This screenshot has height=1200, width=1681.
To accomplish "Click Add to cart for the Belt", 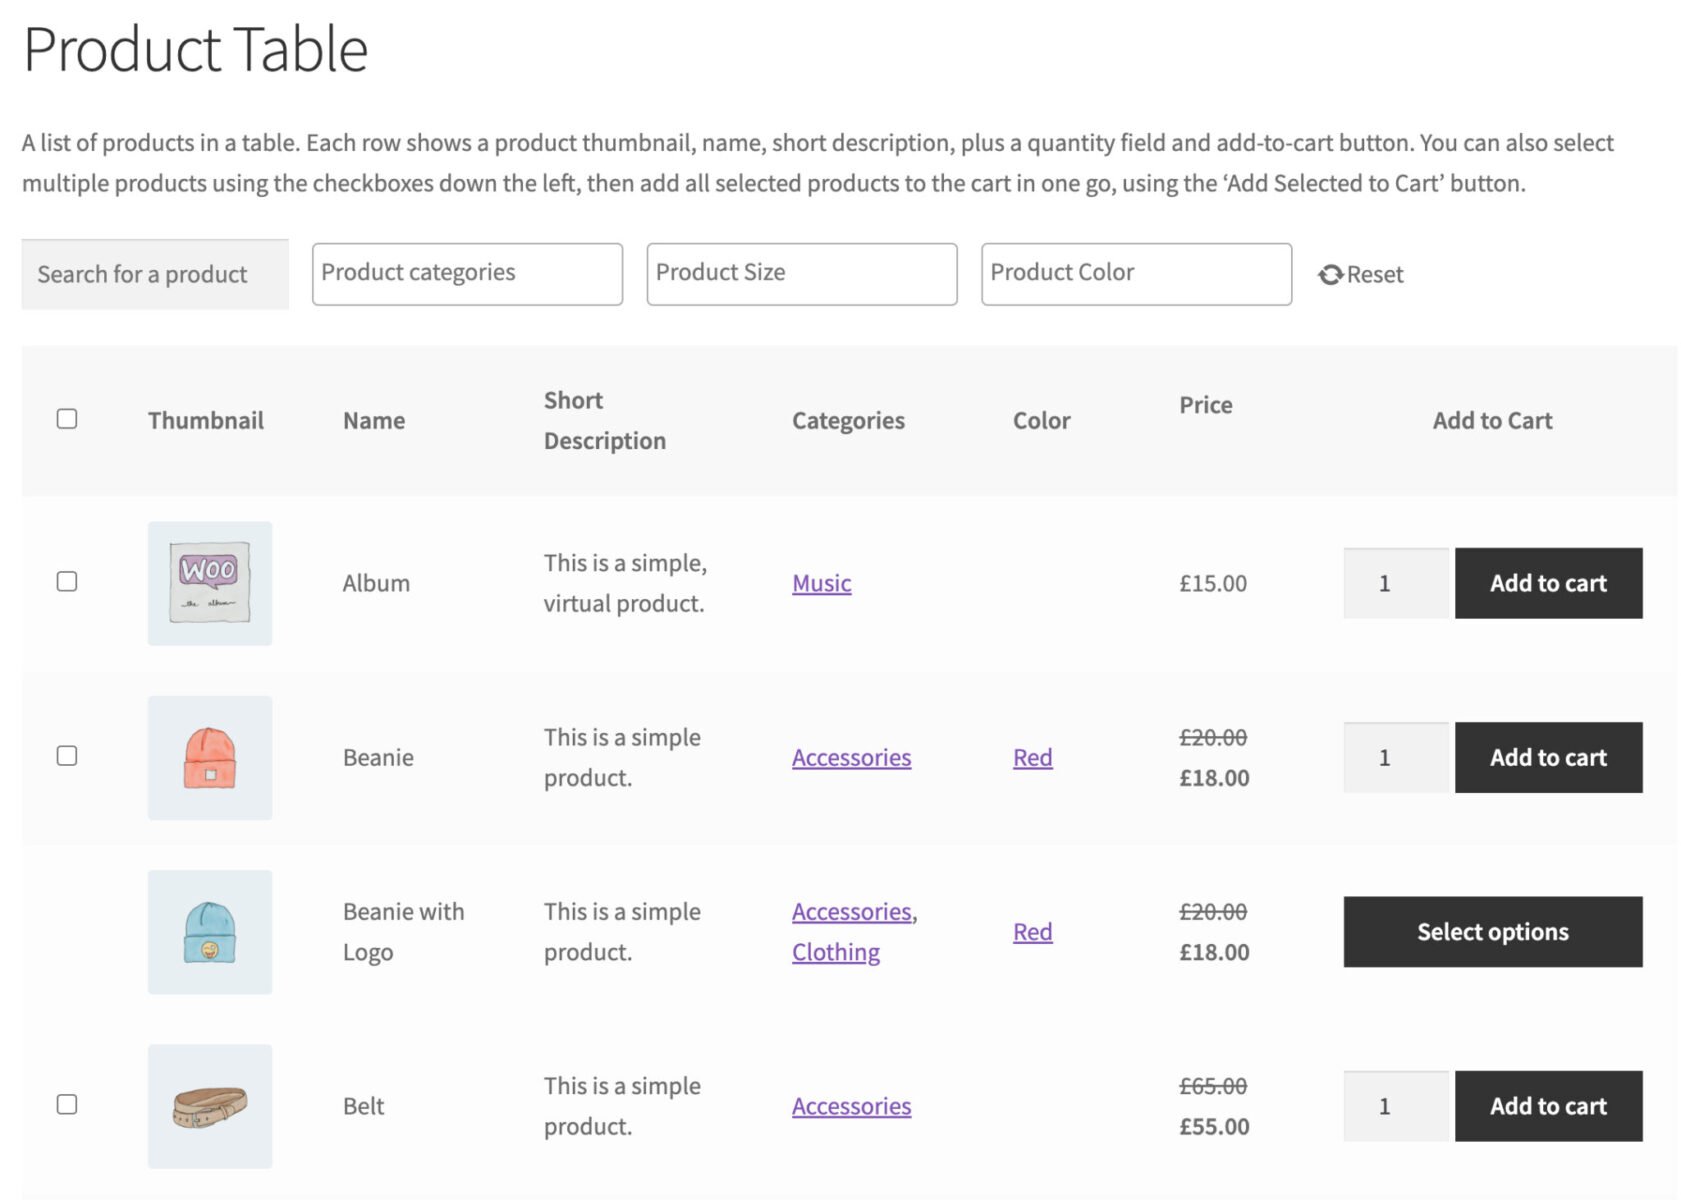I will (1548, 1105).
